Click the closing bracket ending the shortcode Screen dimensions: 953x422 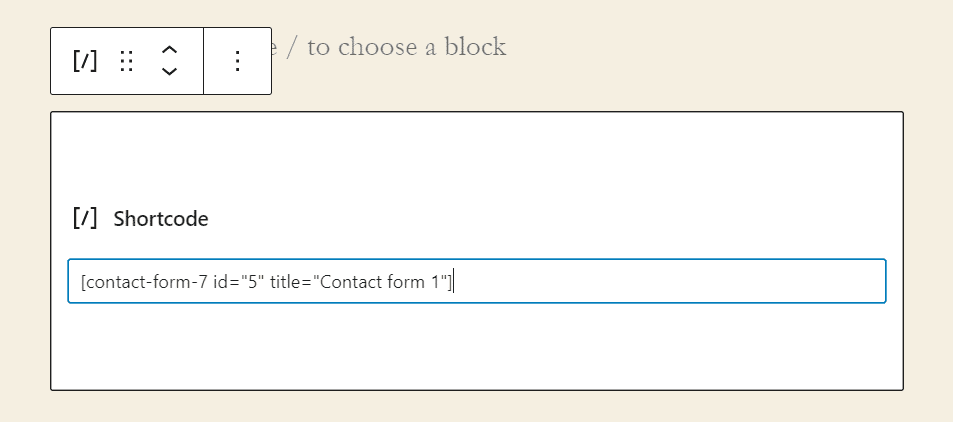tap(451, 283)
